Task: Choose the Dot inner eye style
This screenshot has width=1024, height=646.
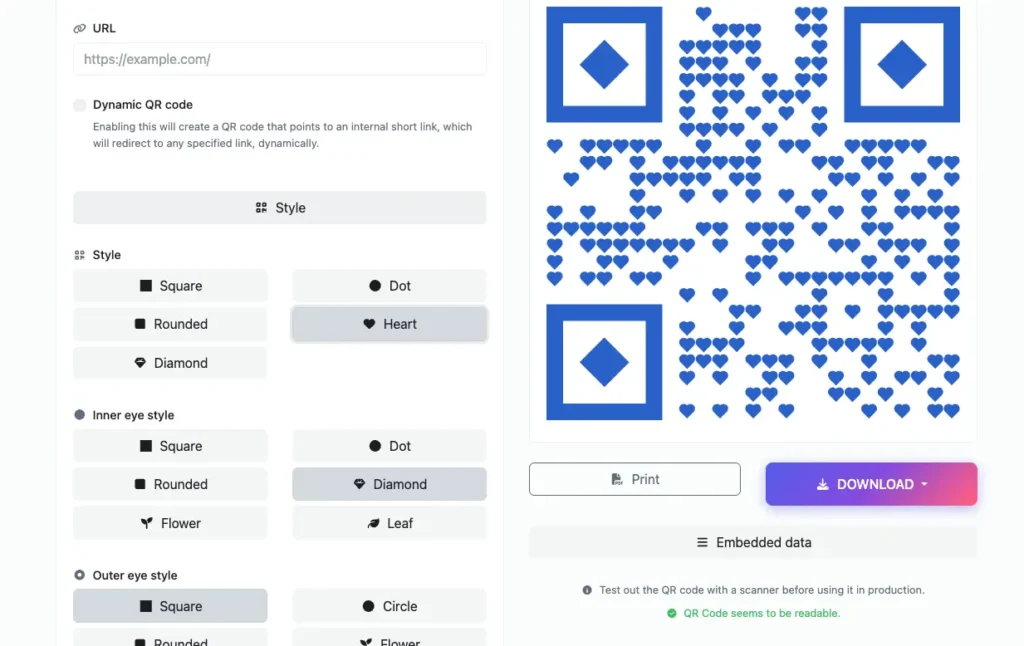Action: 389,445
